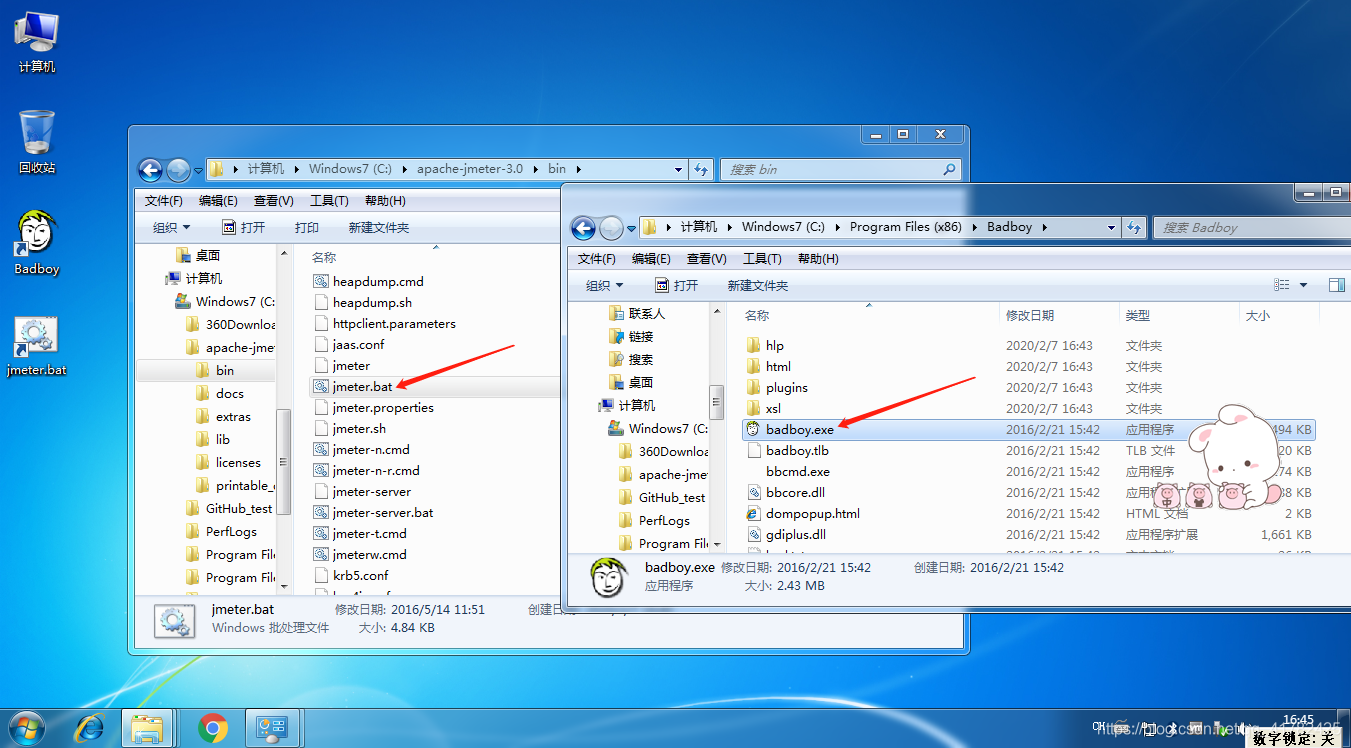This screenshot has width=1351, height=748.
Task: Click Badboy window tree scrollbar
Action: pyautogui.click(x=716, y=402)
